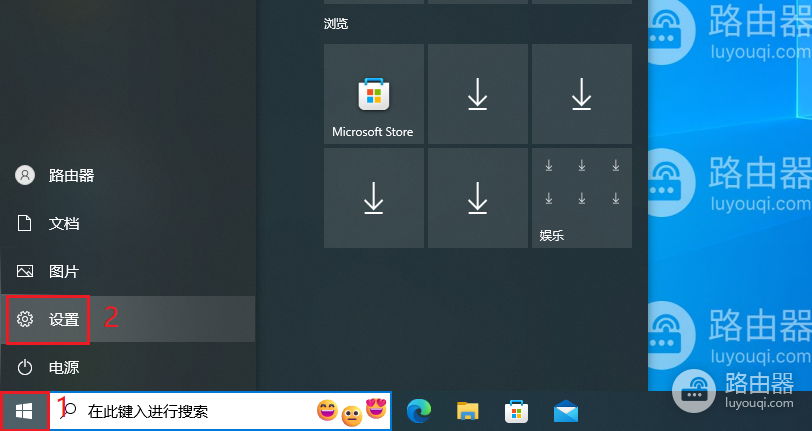Click download tile directly above 娱乐 folder
The width and height of the screenshot is (812, 431).
pos(582,94)
